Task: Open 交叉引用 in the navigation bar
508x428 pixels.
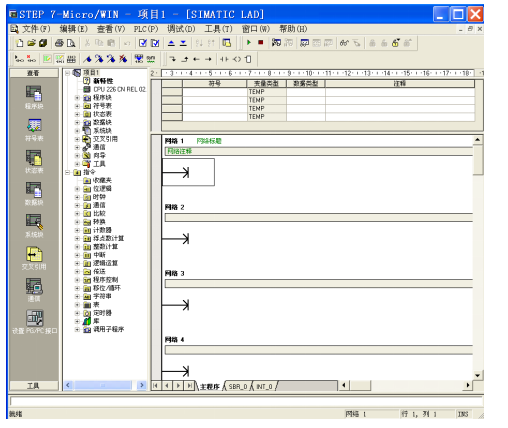Action: coord(34,258)
